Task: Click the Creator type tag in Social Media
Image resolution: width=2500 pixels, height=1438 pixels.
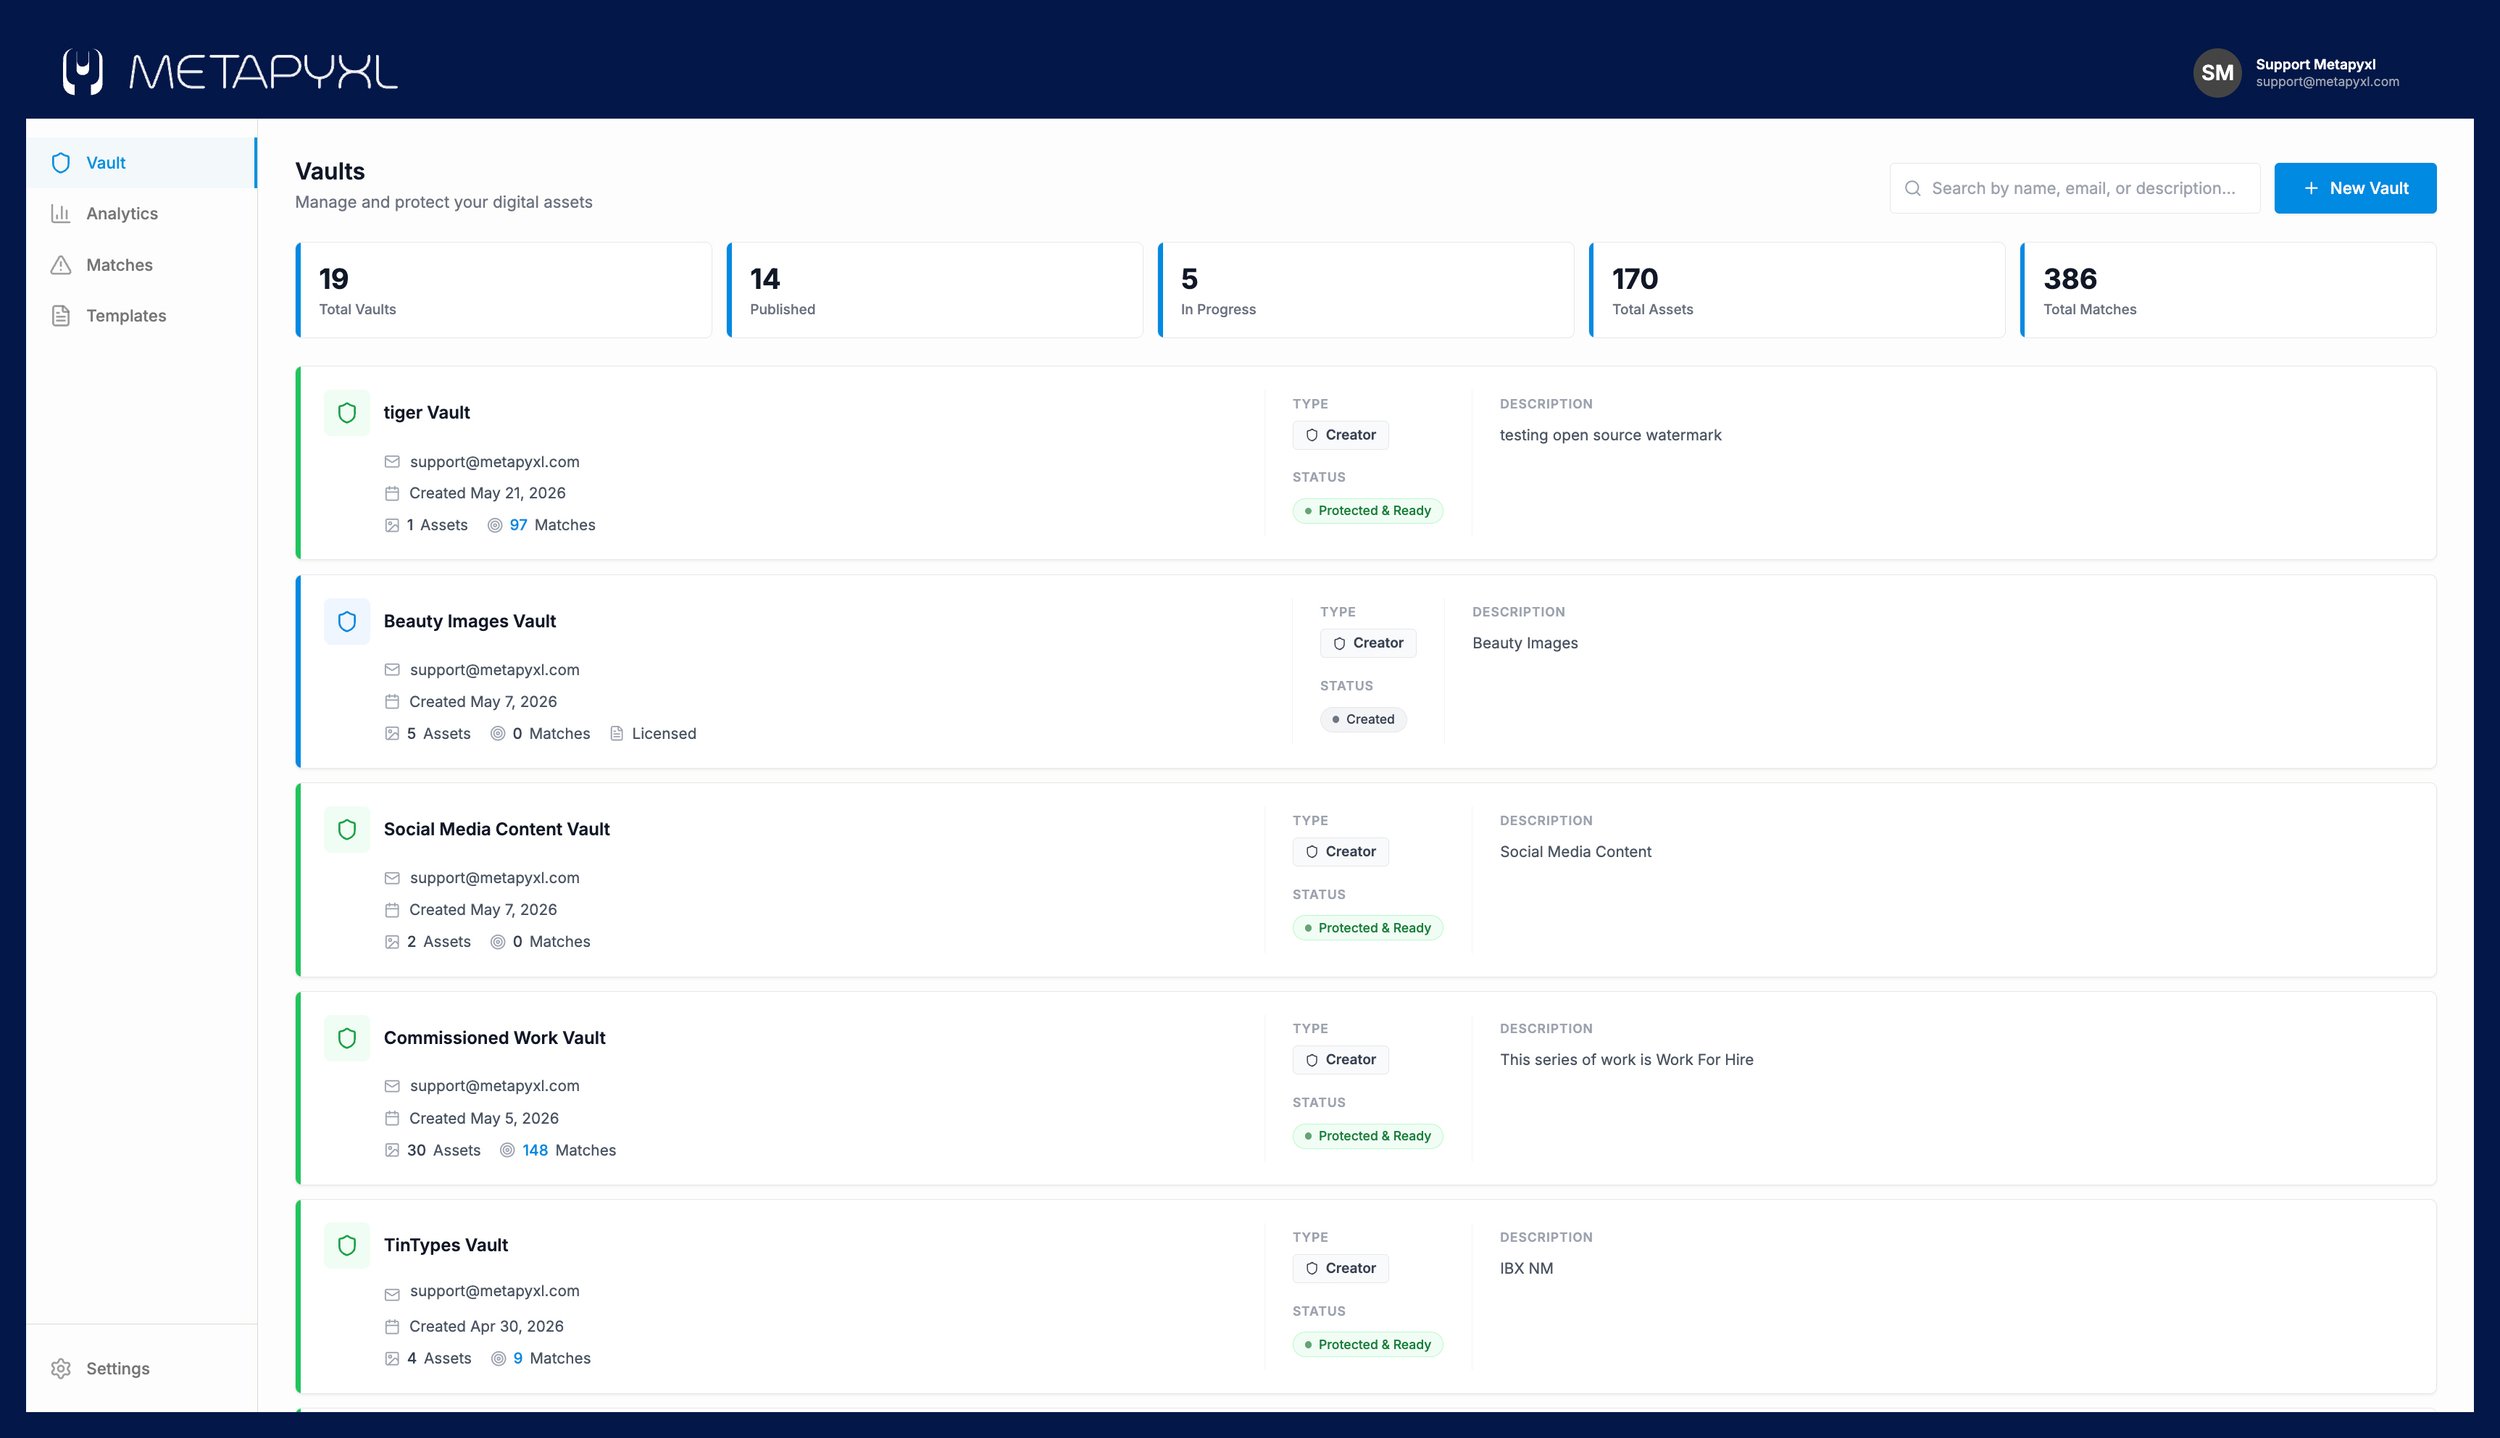Action: 1340,852
